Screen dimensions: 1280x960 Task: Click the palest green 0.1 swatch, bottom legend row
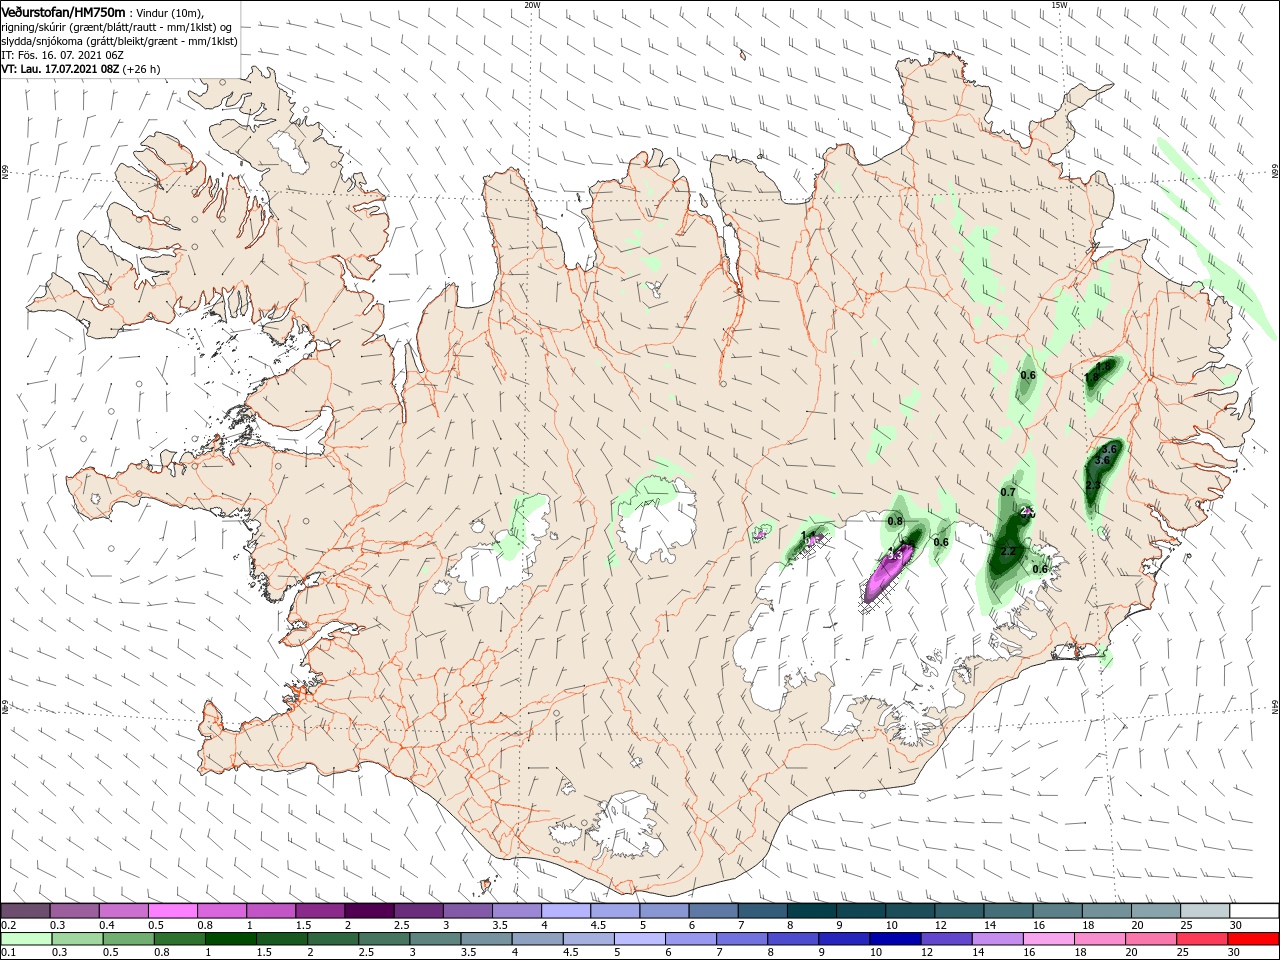(26, 939)
